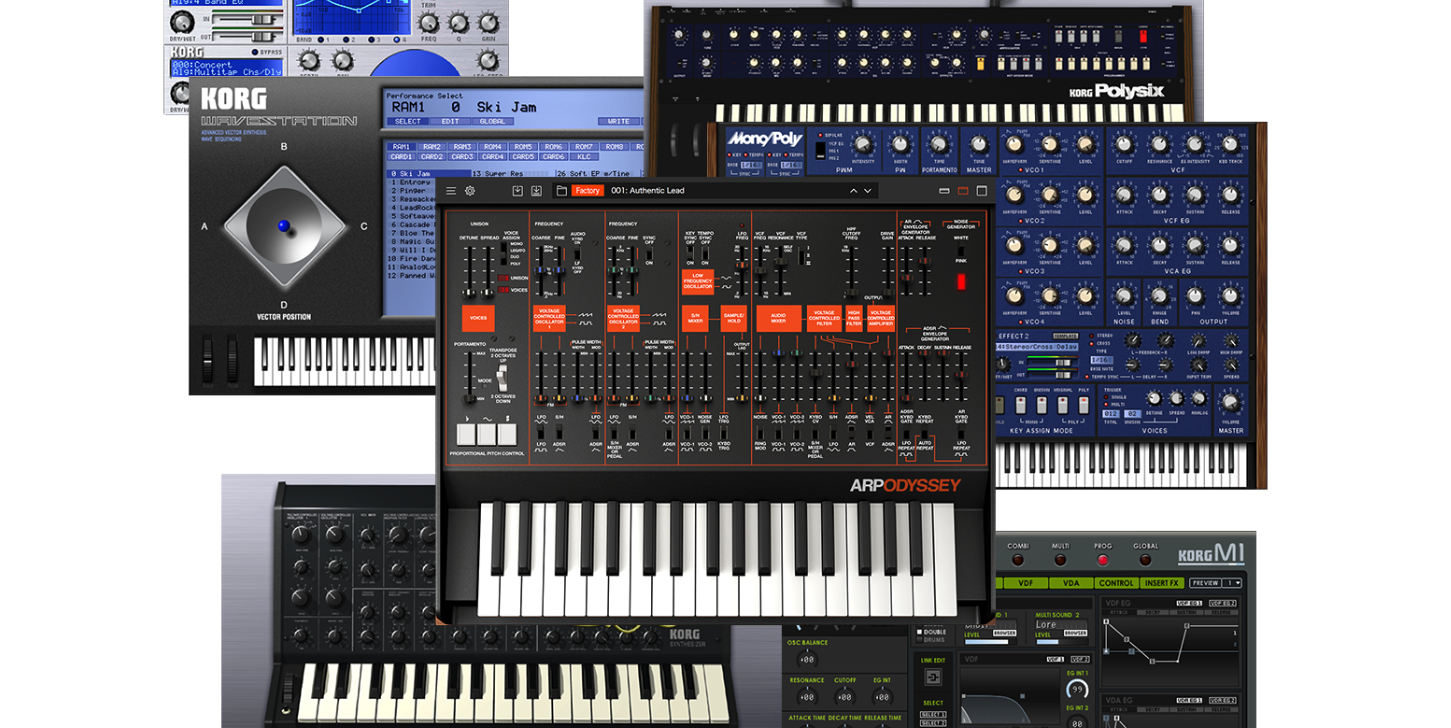Open the ARP Odyssey hamburger menu
This screenshot has height=728, width=1451.
pyautogui.click(x=450, y=189)
